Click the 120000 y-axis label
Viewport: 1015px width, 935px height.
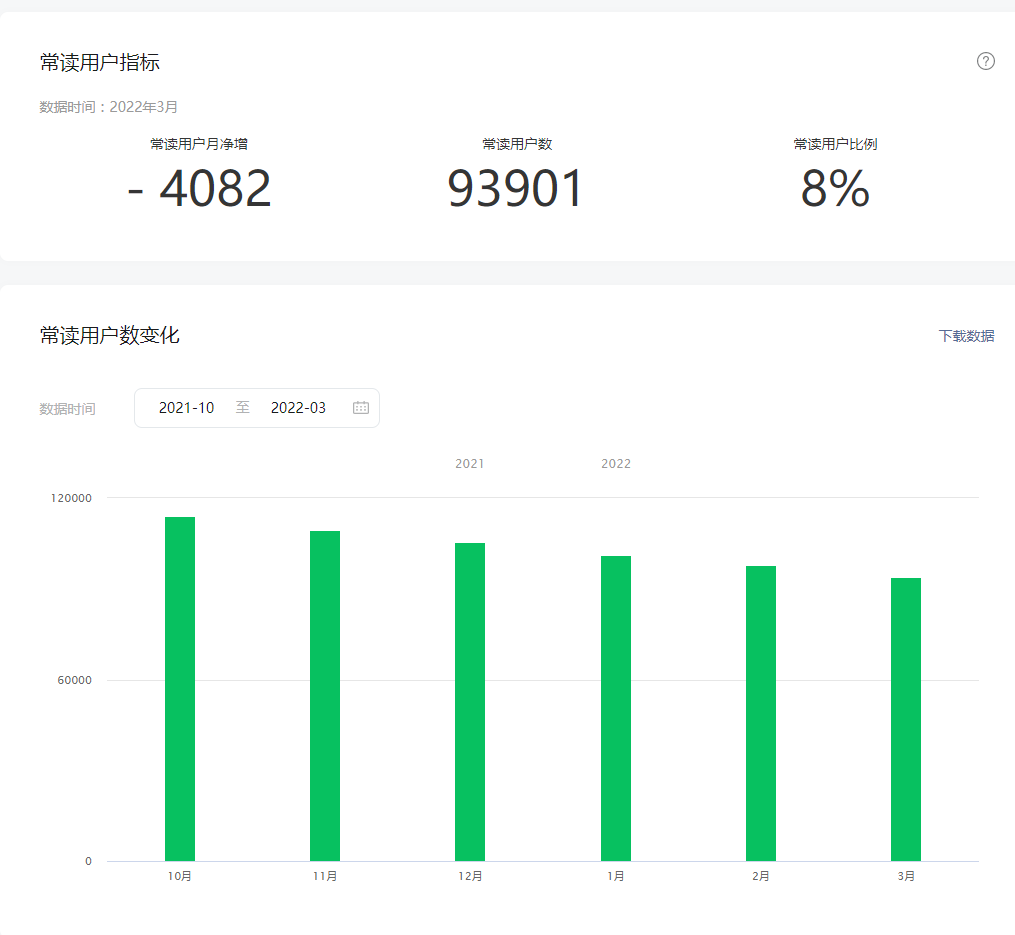coord(71,498)
